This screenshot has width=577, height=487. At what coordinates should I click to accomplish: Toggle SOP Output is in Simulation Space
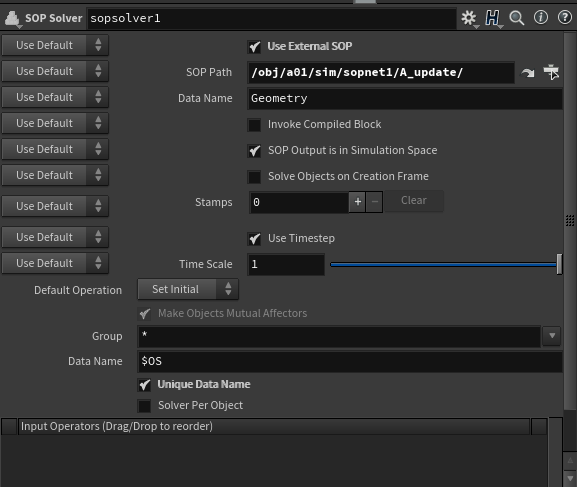click(255, 151)
